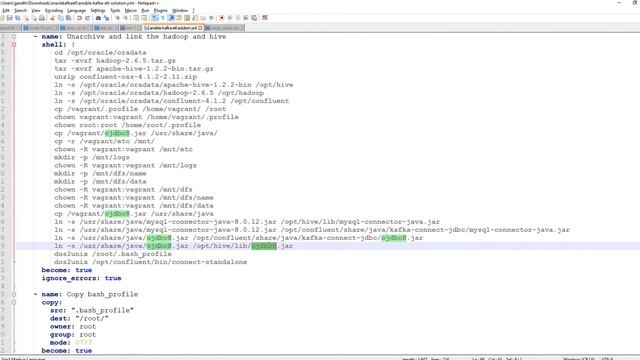Viewport: 640px width, 360px height.
Task: Toggle the Indent Guide icon
Action: [171, 18]
